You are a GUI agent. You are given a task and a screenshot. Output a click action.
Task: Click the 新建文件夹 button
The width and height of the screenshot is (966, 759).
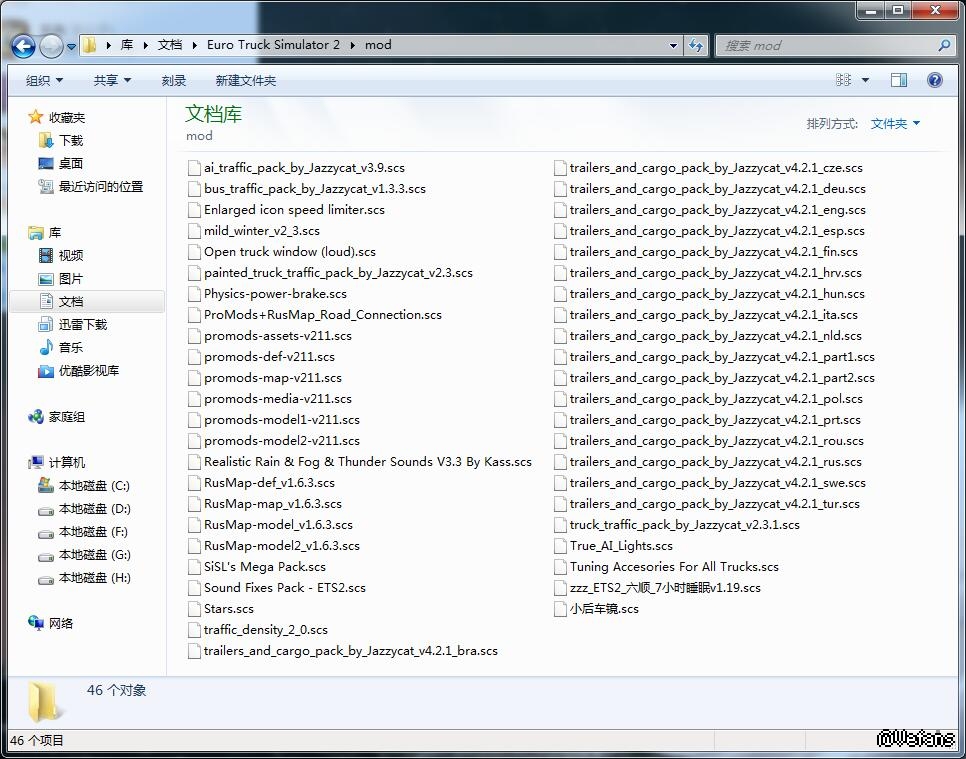[246, 80]
